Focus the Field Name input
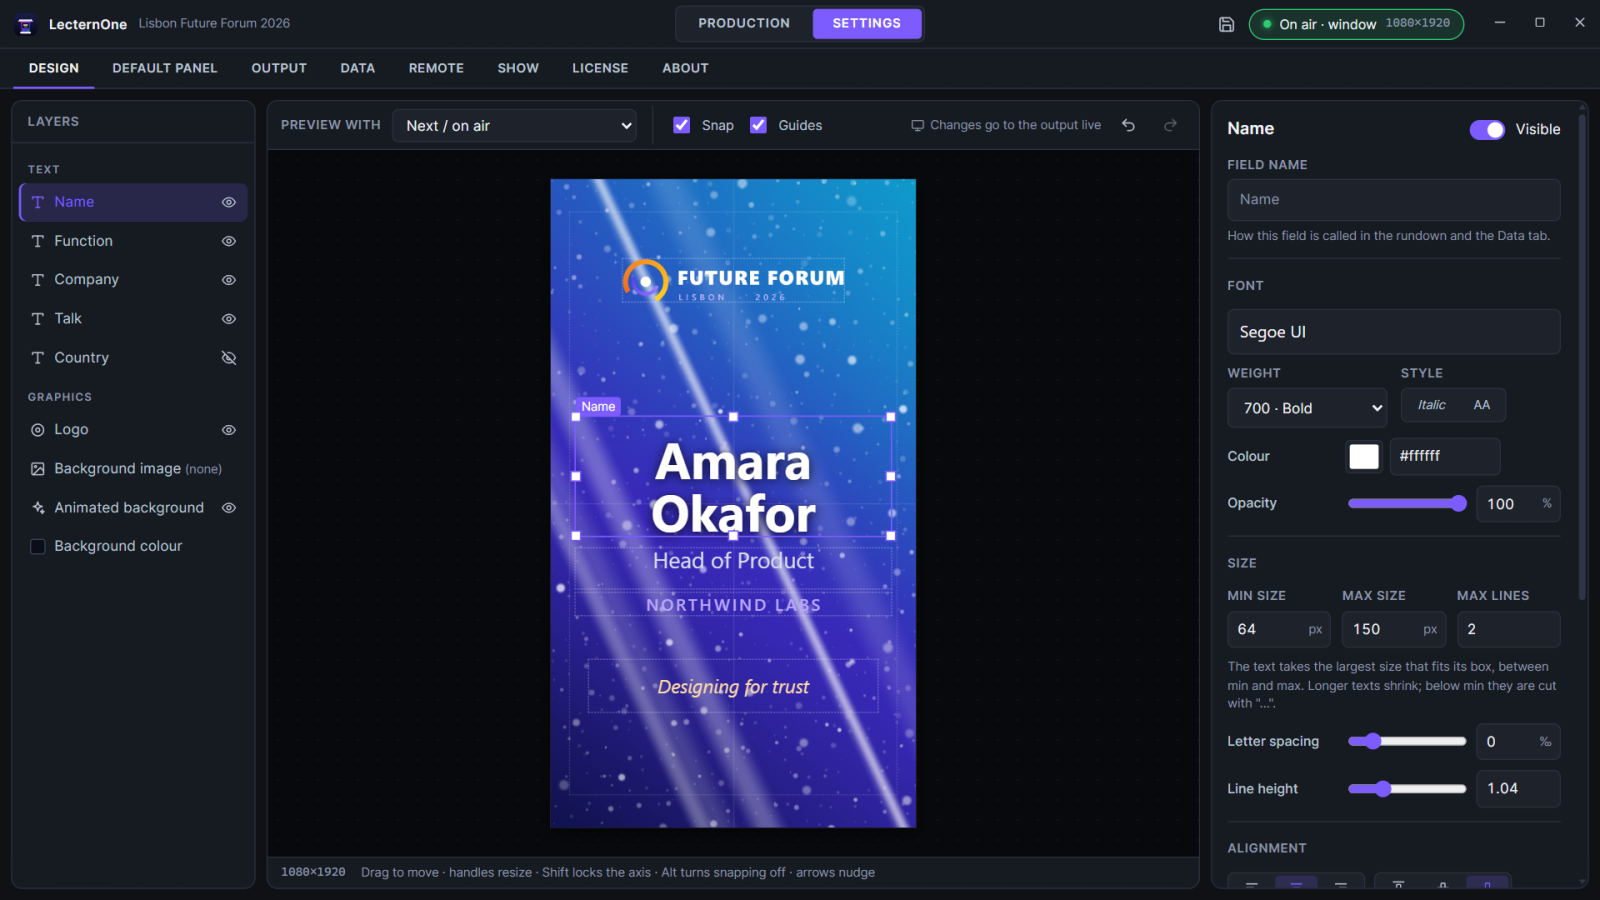 (1394, 200)
